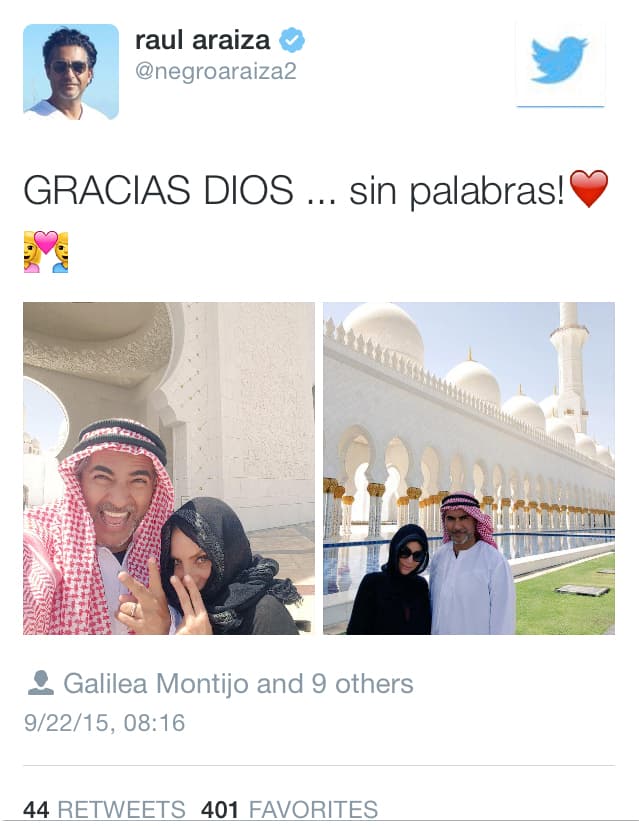
Task: Click the blue verified checkmark badge
Action: 291,41
